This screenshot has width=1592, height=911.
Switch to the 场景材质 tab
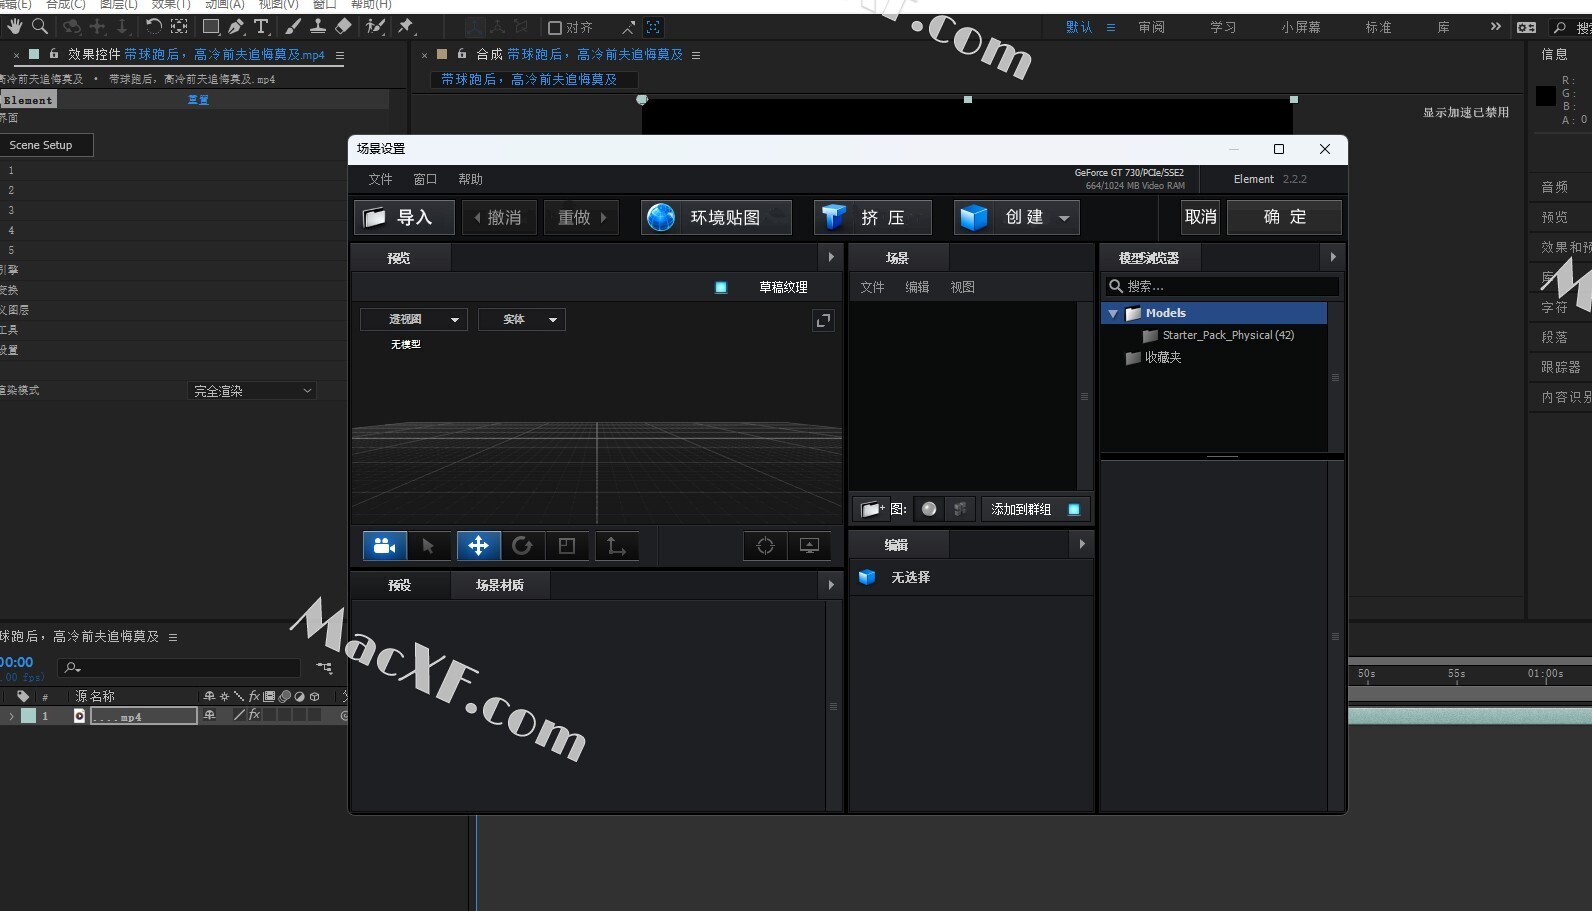(x=499, y=585)
